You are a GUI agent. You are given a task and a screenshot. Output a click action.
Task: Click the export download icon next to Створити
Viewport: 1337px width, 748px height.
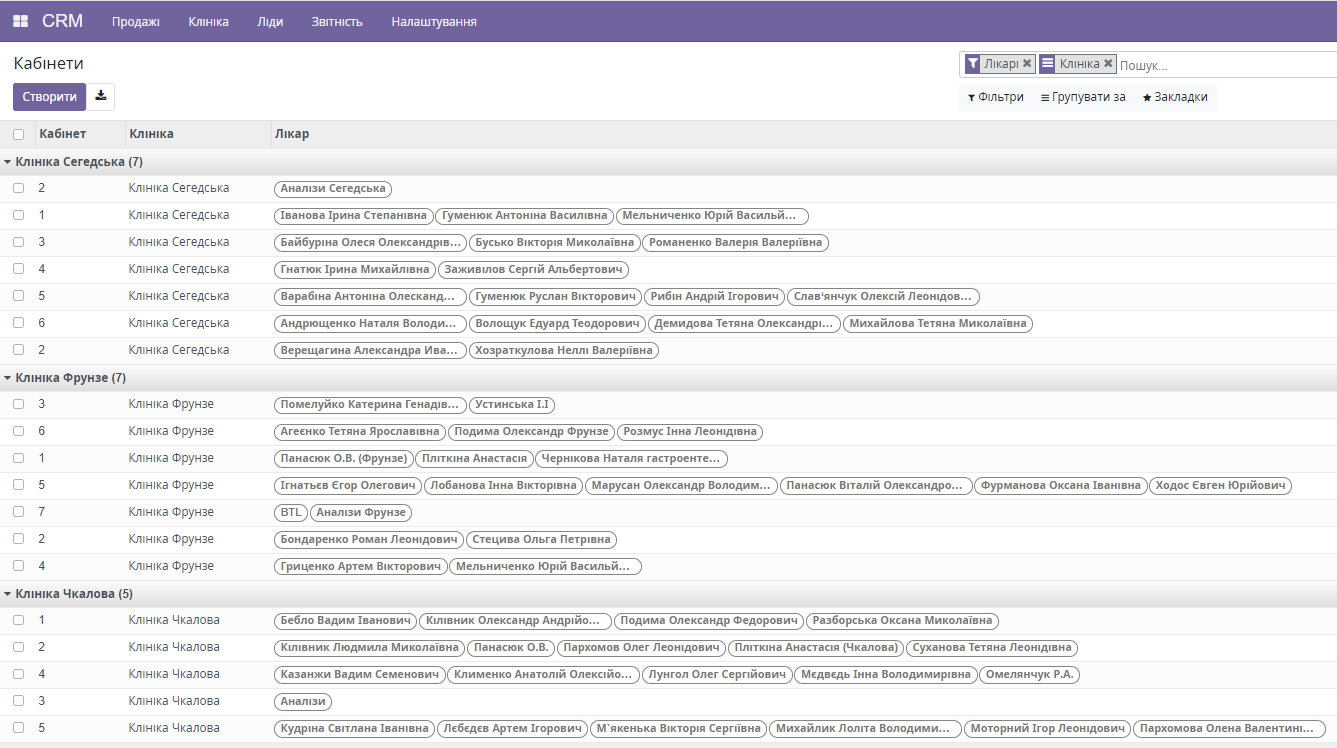[100, 96]
